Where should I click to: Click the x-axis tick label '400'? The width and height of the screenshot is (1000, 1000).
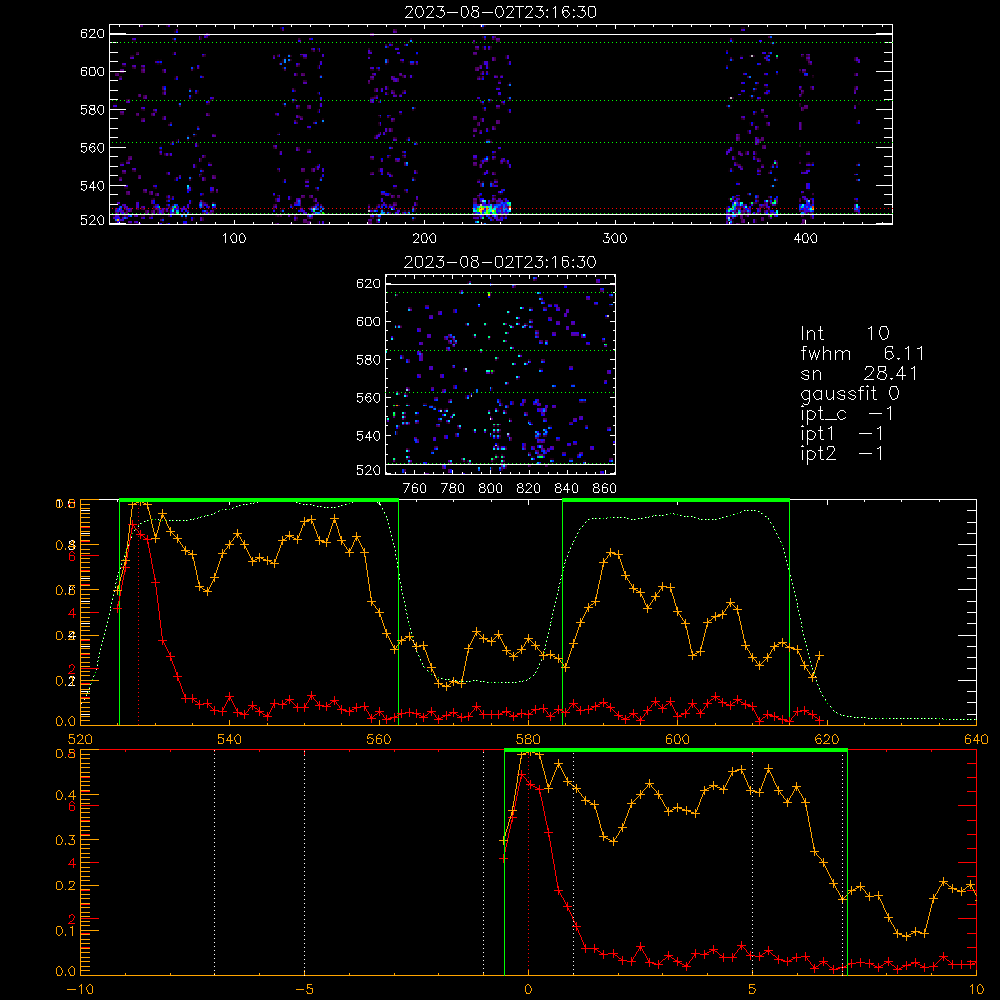tap(805, 239)
